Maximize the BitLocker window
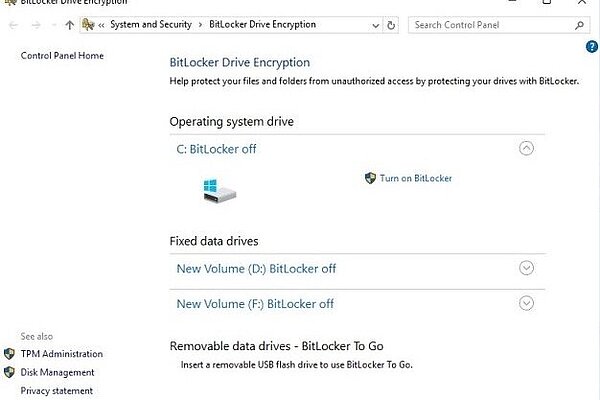600x400 pixels. [547, 2]
